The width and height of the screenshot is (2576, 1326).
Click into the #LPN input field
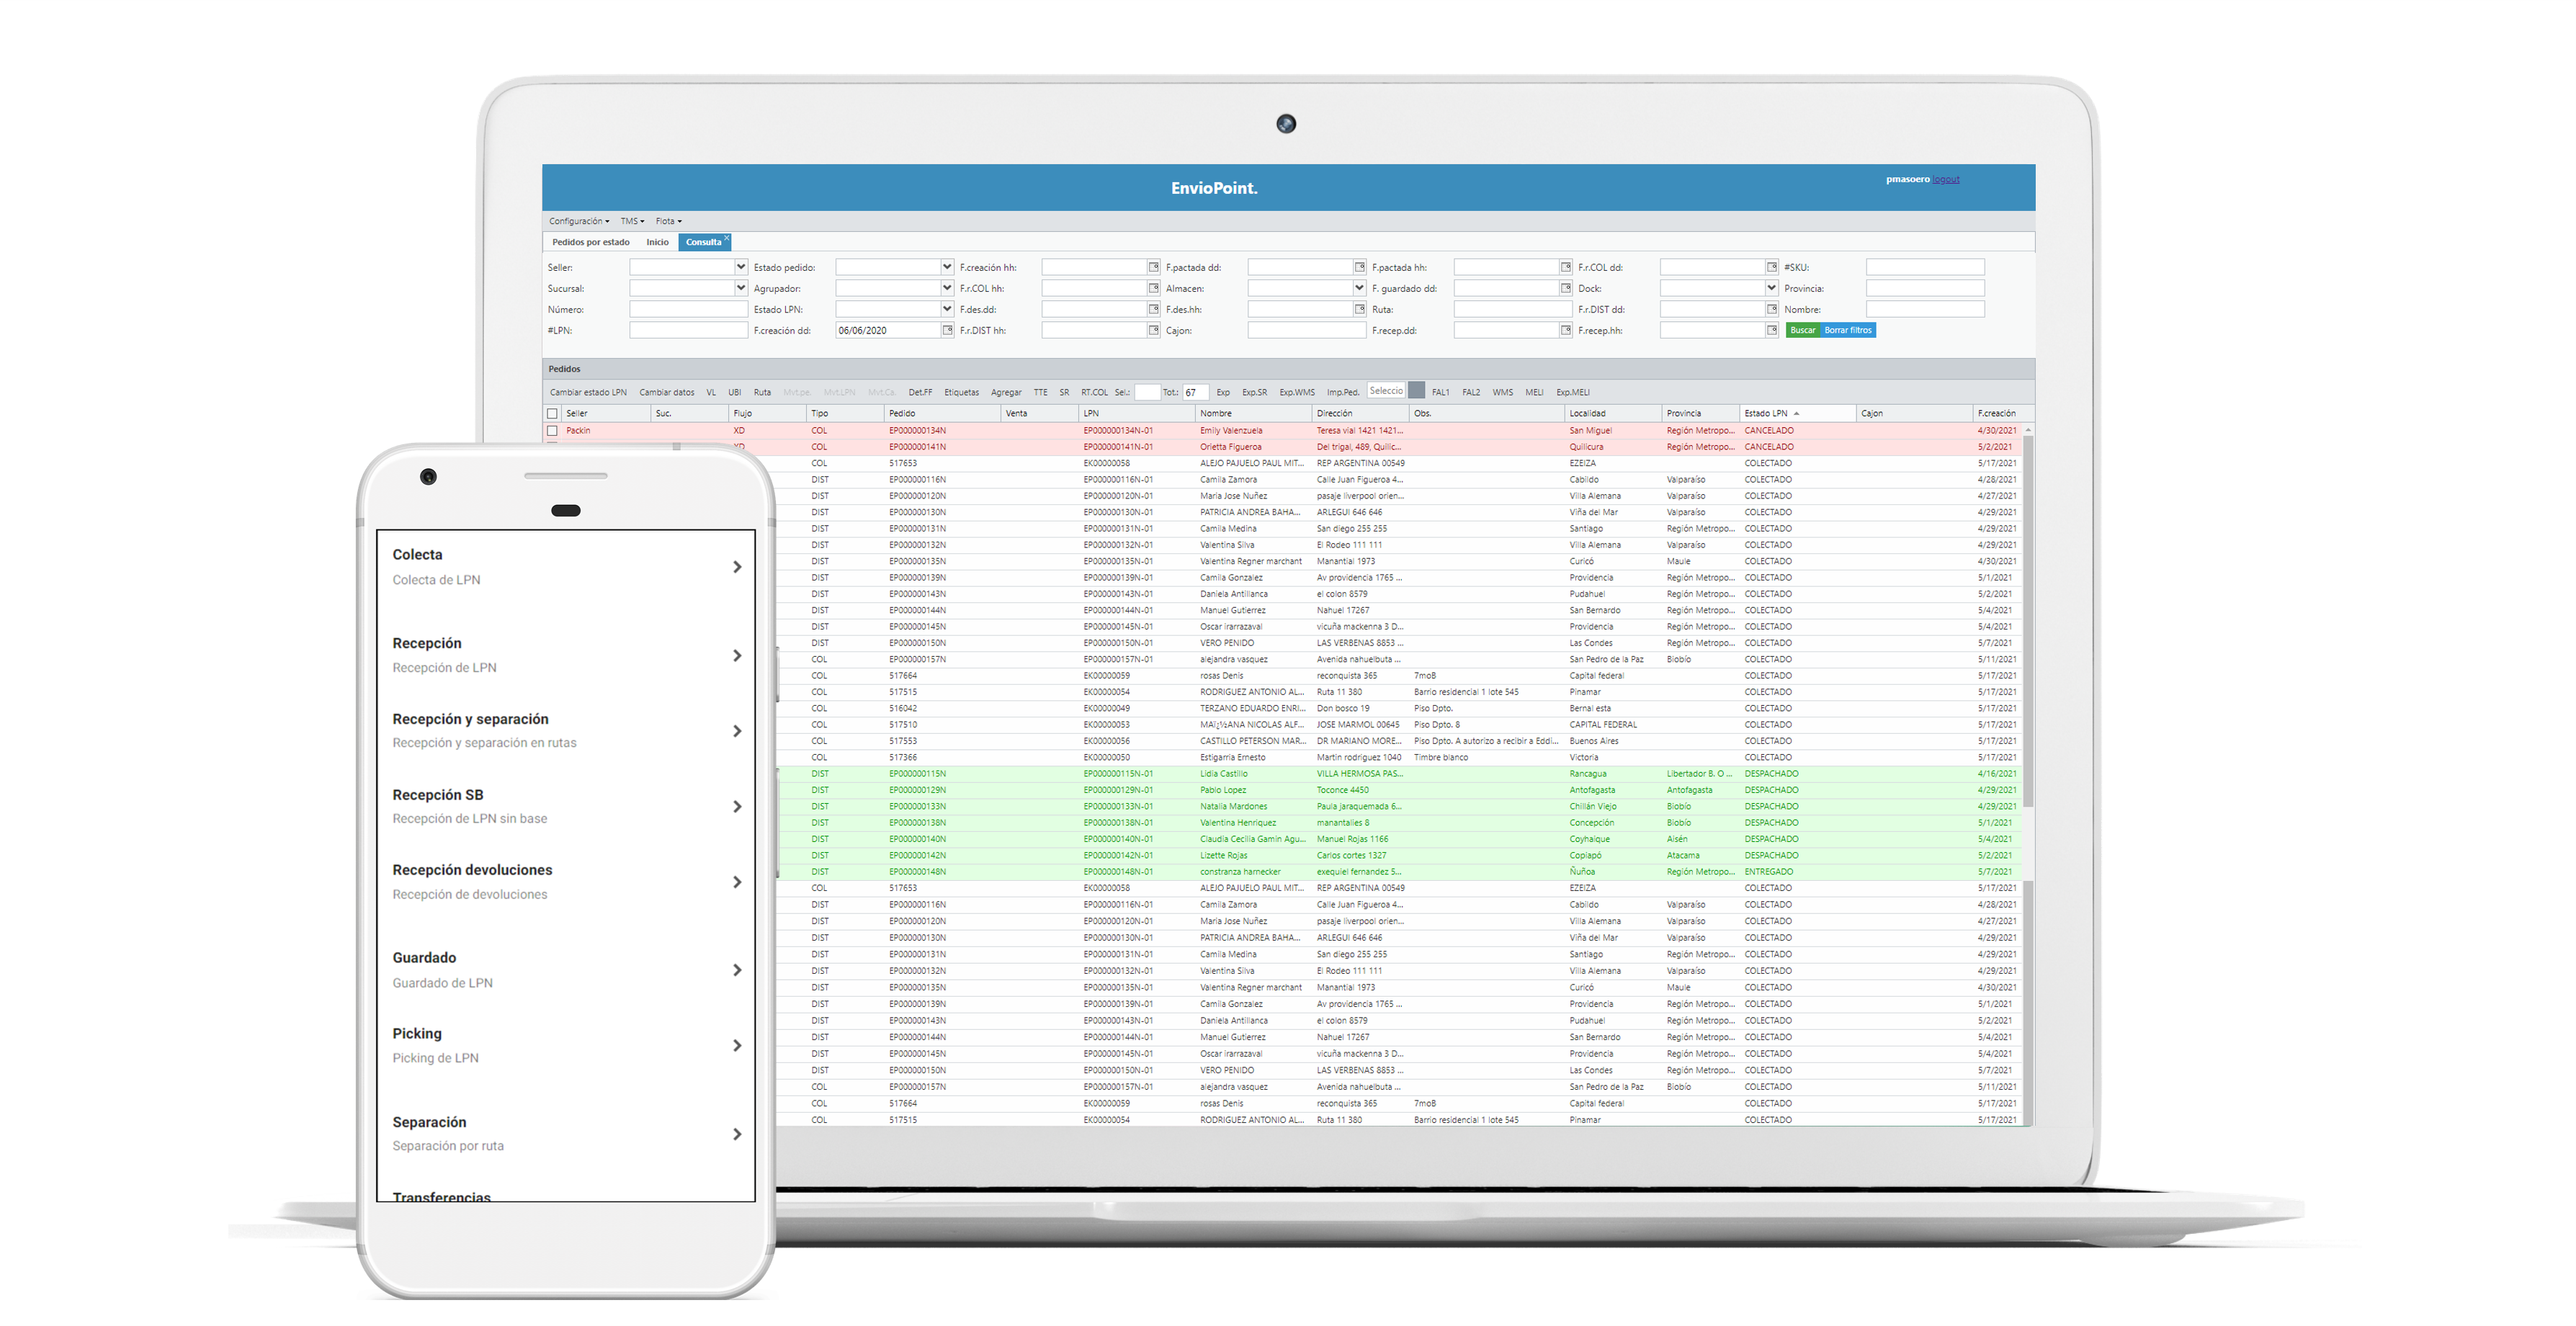click(x=688, y=330)
